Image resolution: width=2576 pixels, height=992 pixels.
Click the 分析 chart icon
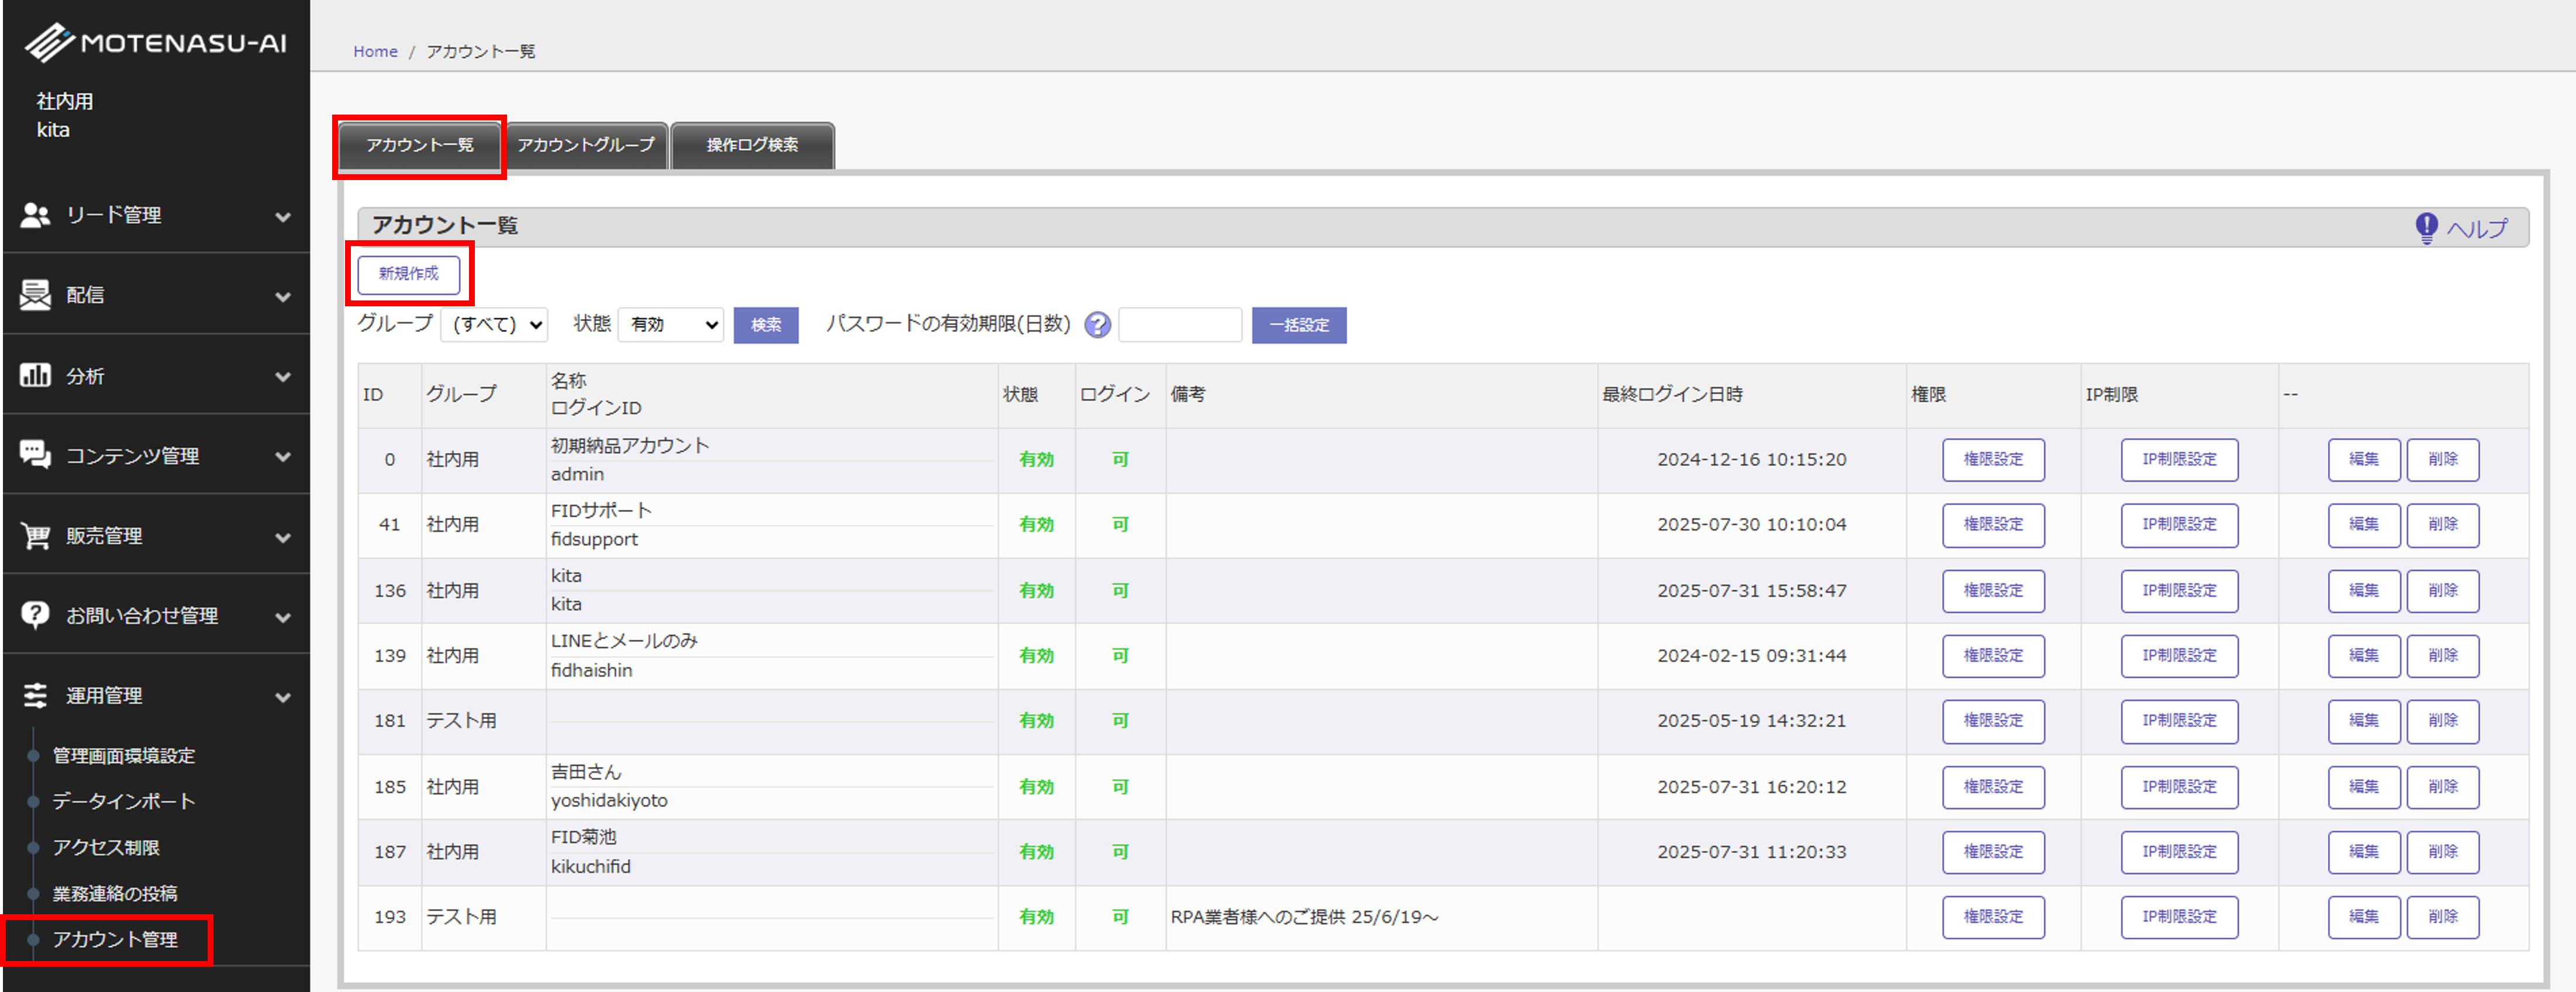[35, 376]
